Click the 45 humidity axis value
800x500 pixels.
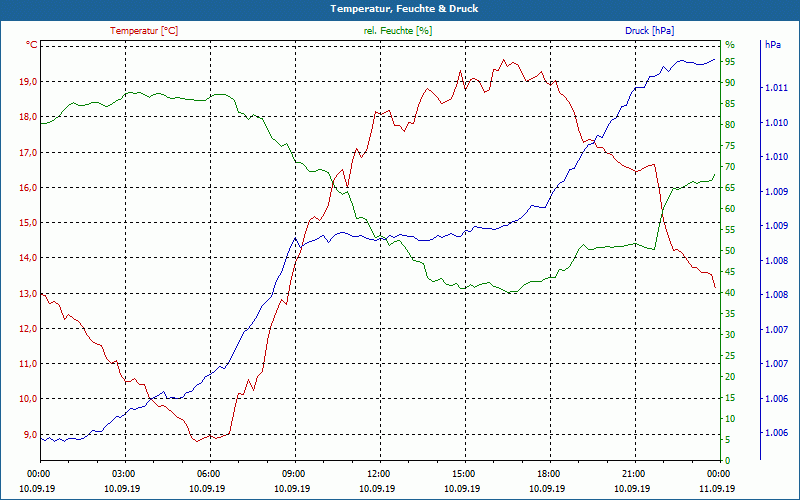tap(730, 272)
